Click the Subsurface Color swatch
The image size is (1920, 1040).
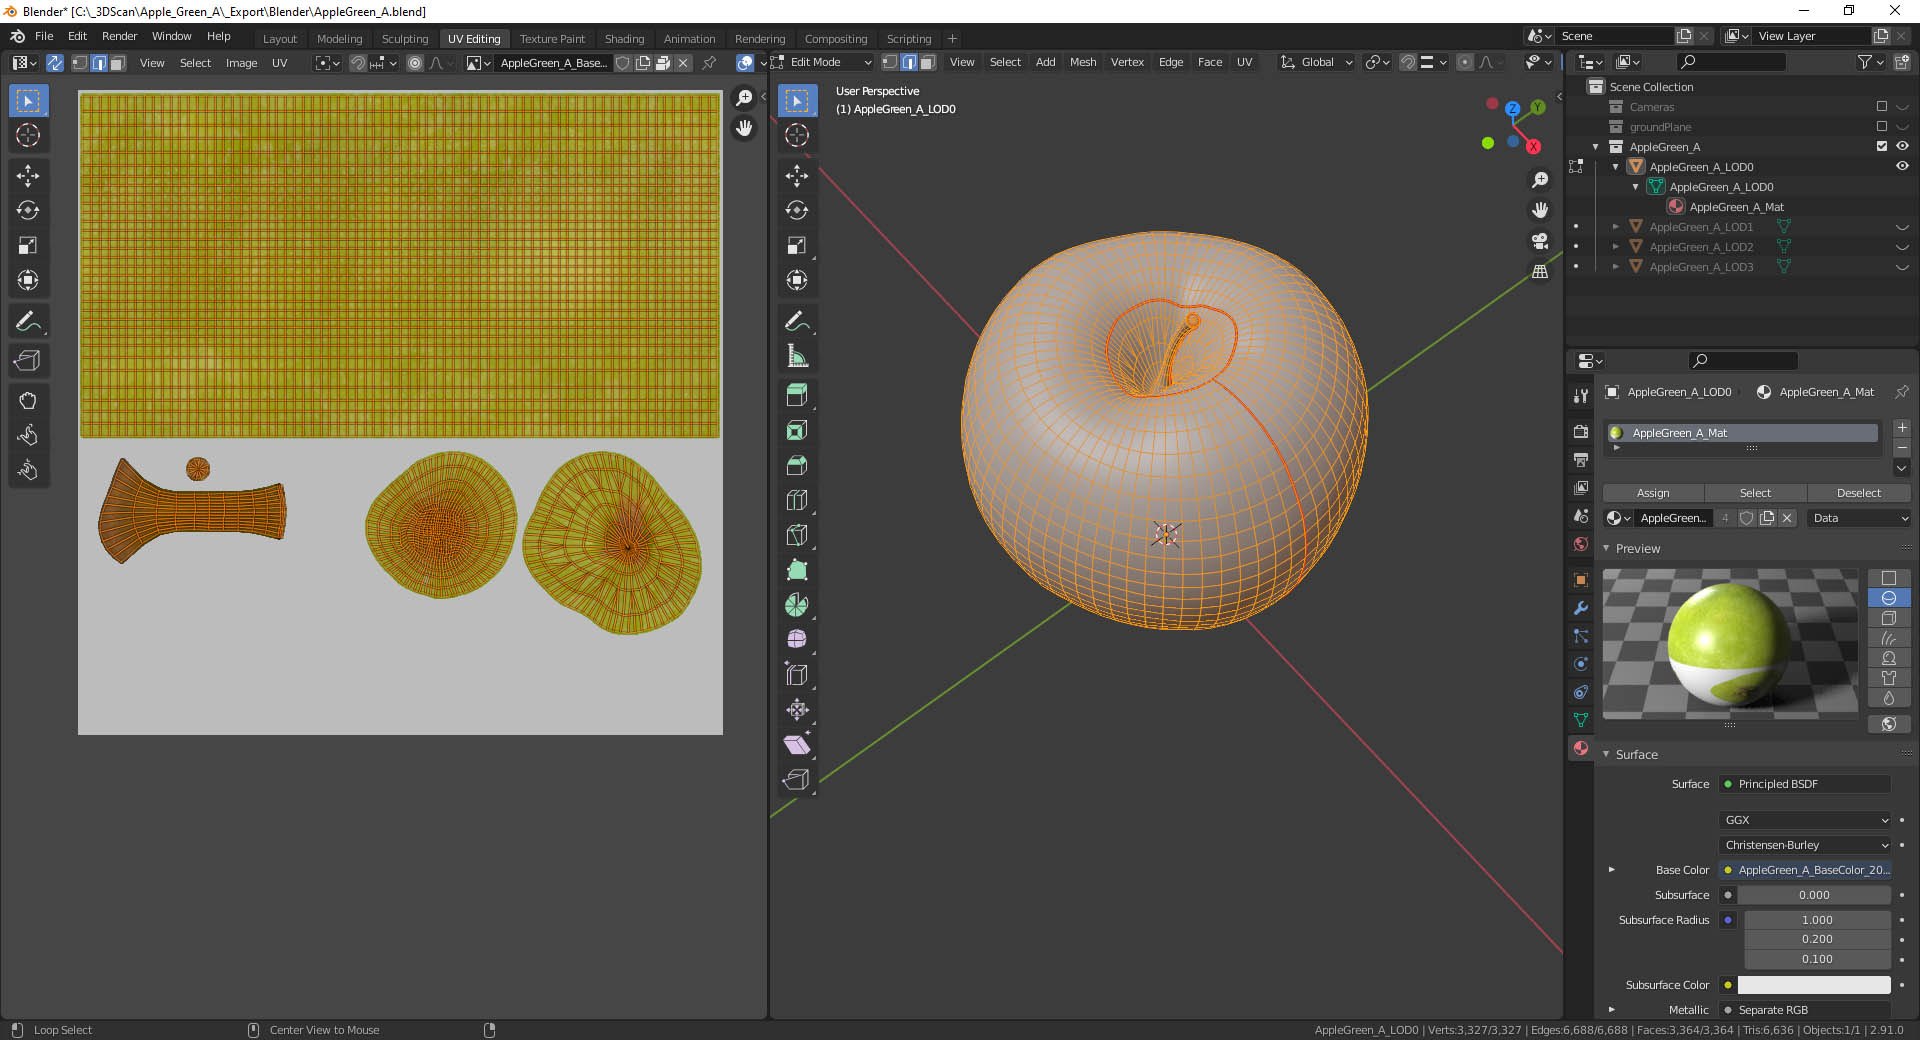pyautogui.click(x=1814, y=985)
